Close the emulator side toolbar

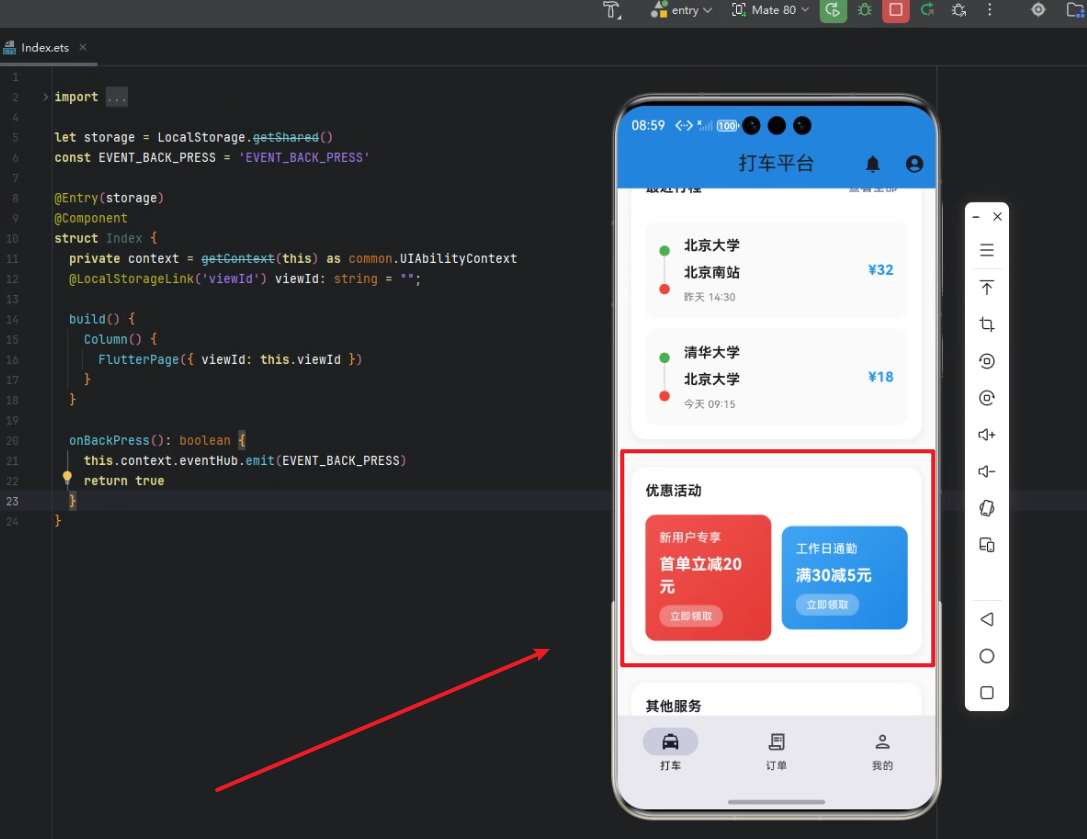click(x=997, y=217)
